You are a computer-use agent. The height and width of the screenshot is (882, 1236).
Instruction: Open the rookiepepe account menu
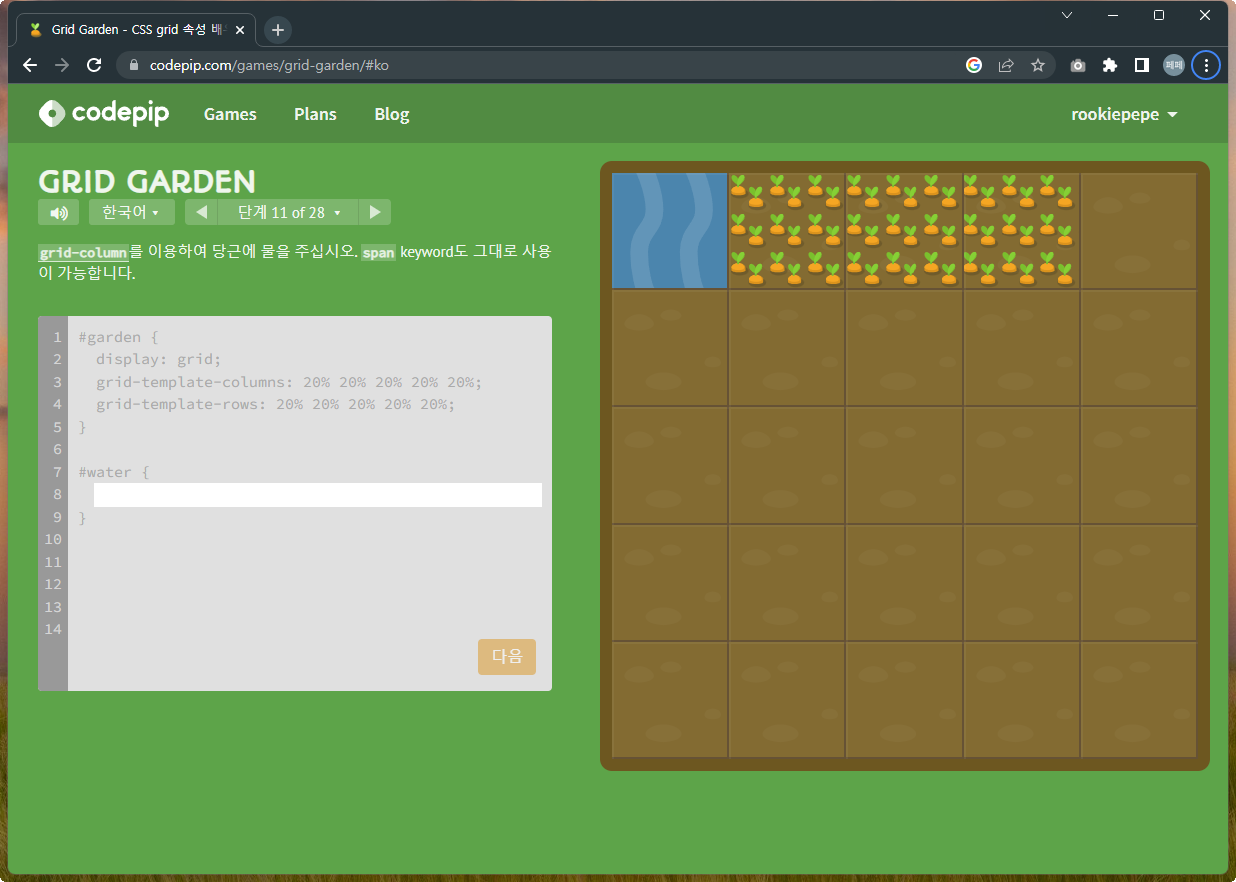pos(1124,114)
